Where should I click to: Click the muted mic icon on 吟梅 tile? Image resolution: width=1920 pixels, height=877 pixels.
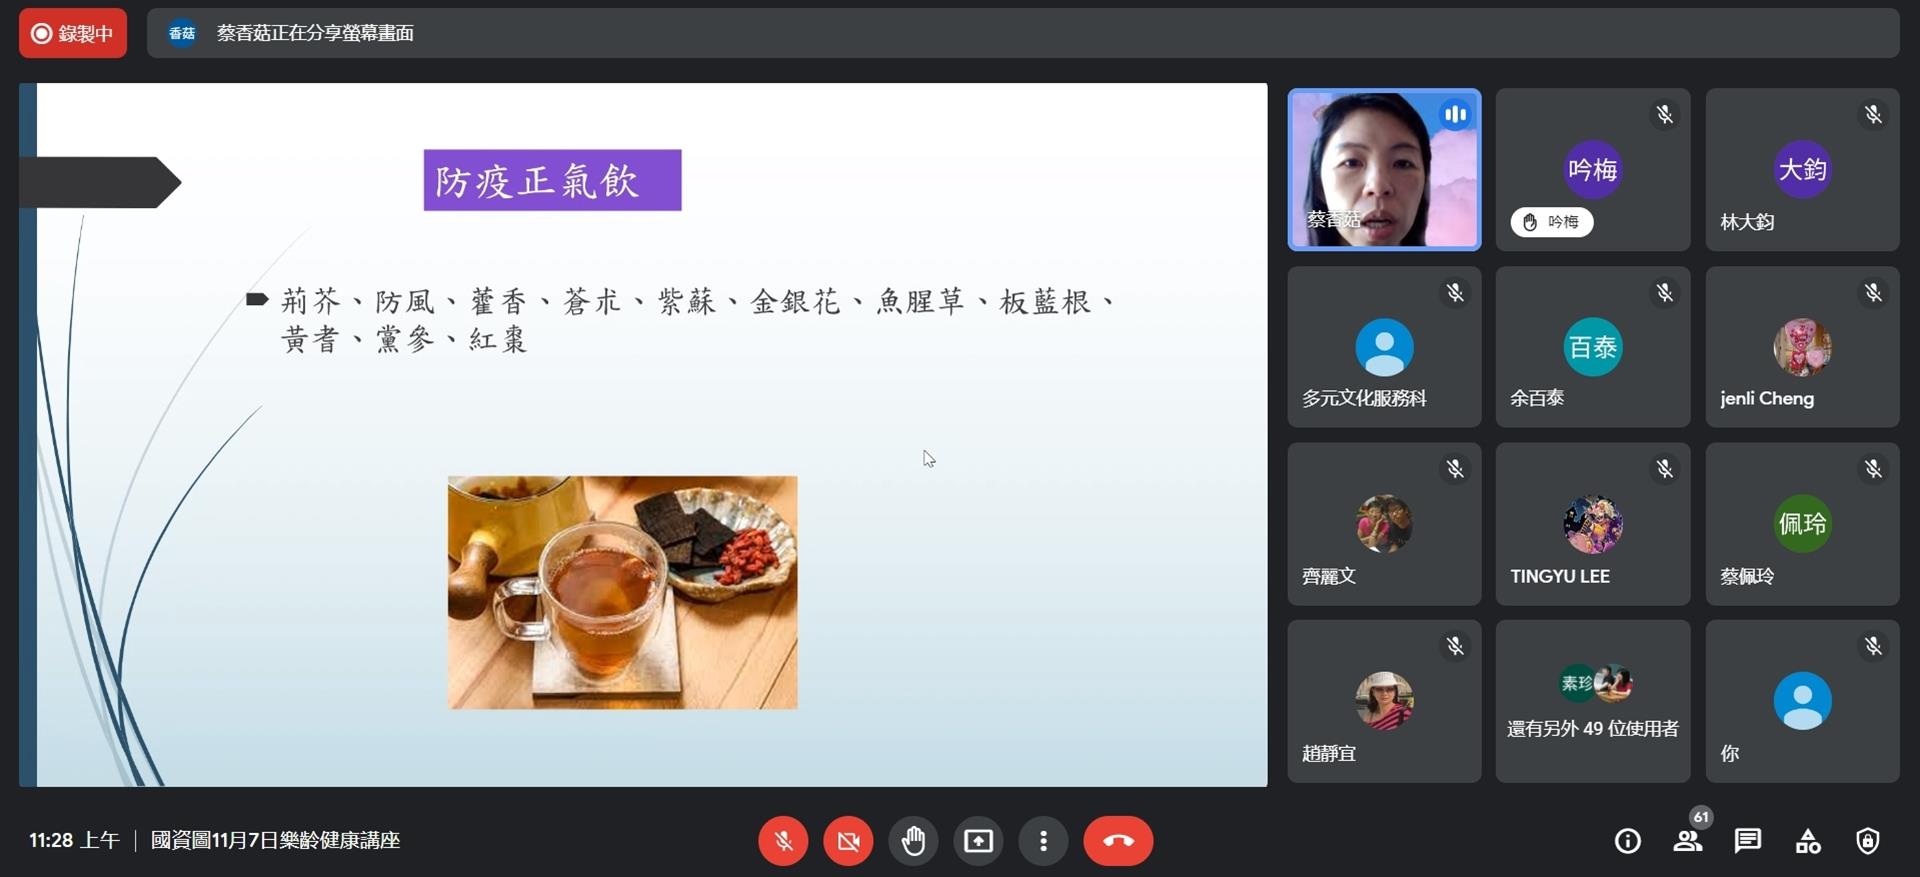(1664, 115)
